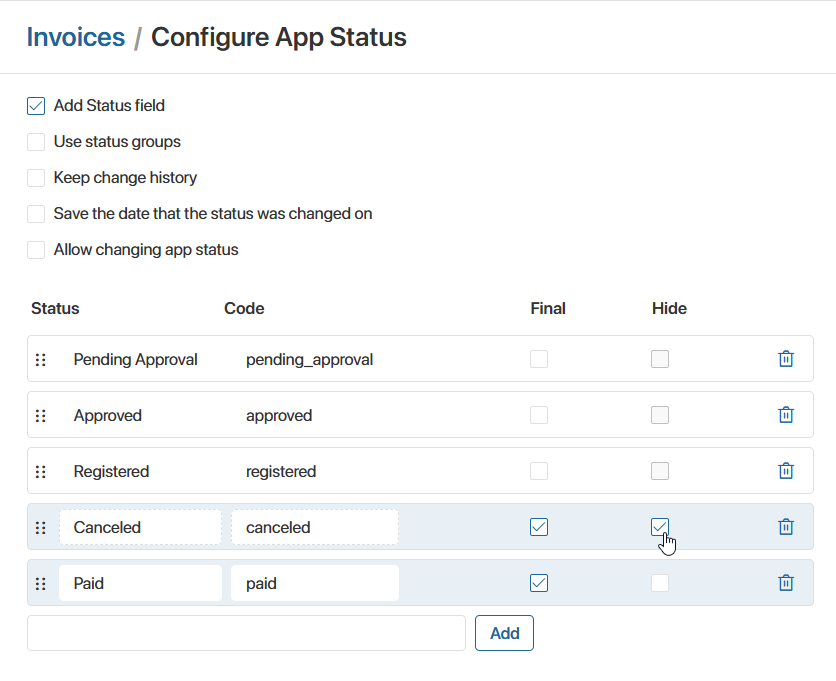Enable Use status groups
This screenshot has height=681, width=836.
(36, 142)
